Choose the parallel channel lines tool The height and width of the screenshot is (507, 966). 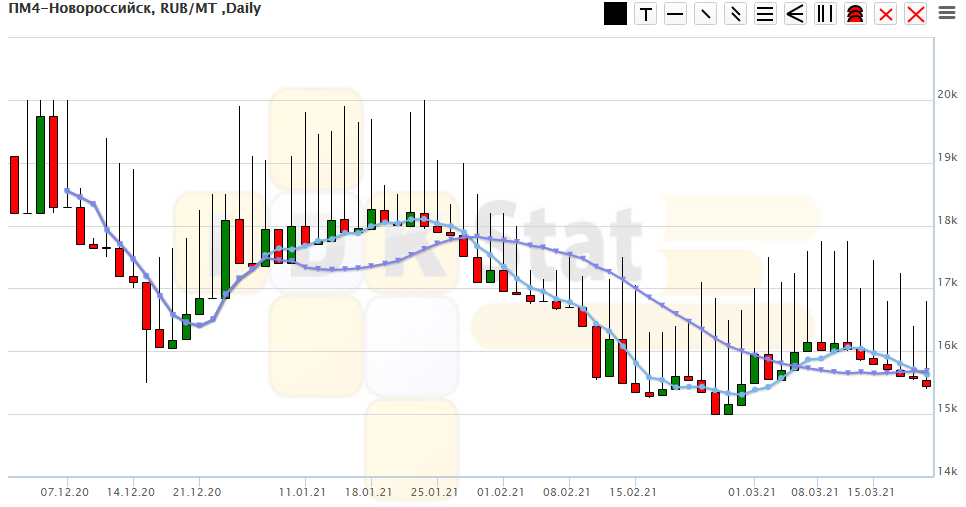pos(736,14)
